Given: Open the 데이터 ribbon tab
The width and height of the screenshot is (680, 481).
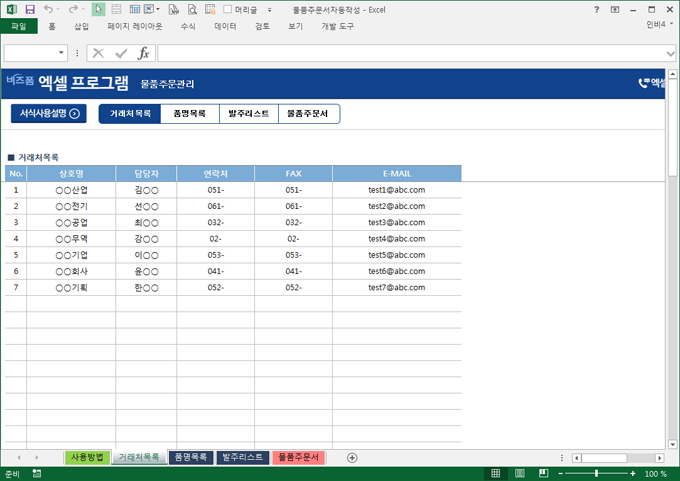Looking at the screenshot, I should point(226,26).
